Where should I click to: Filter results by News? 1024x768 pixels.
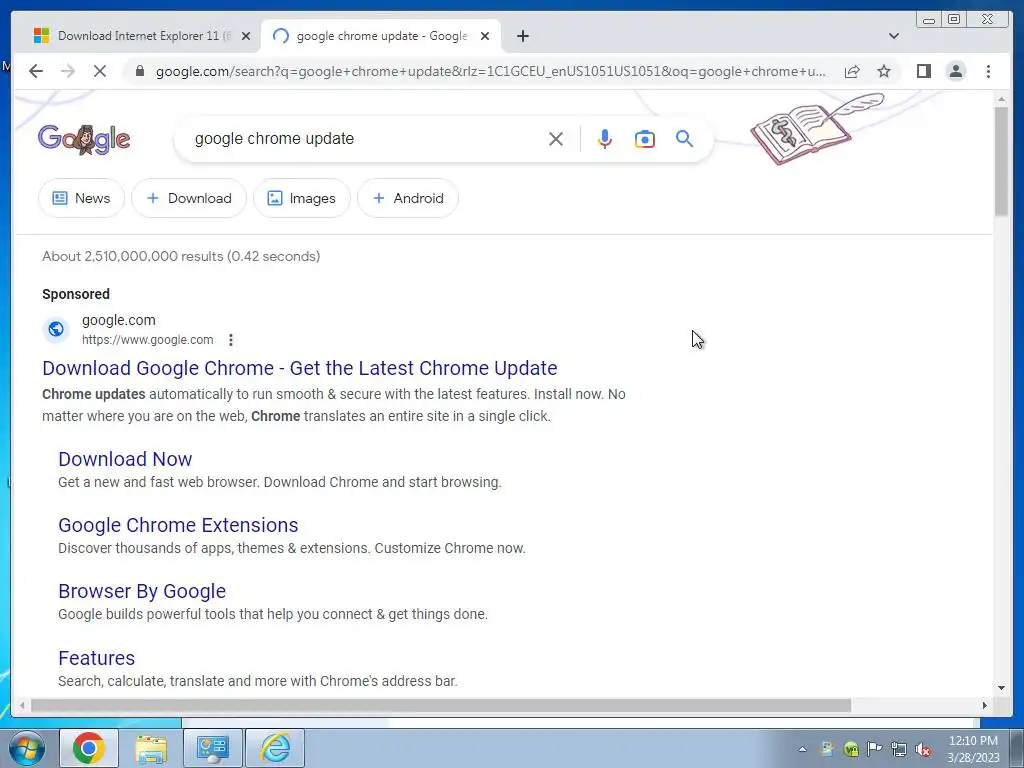pos(82,198)
